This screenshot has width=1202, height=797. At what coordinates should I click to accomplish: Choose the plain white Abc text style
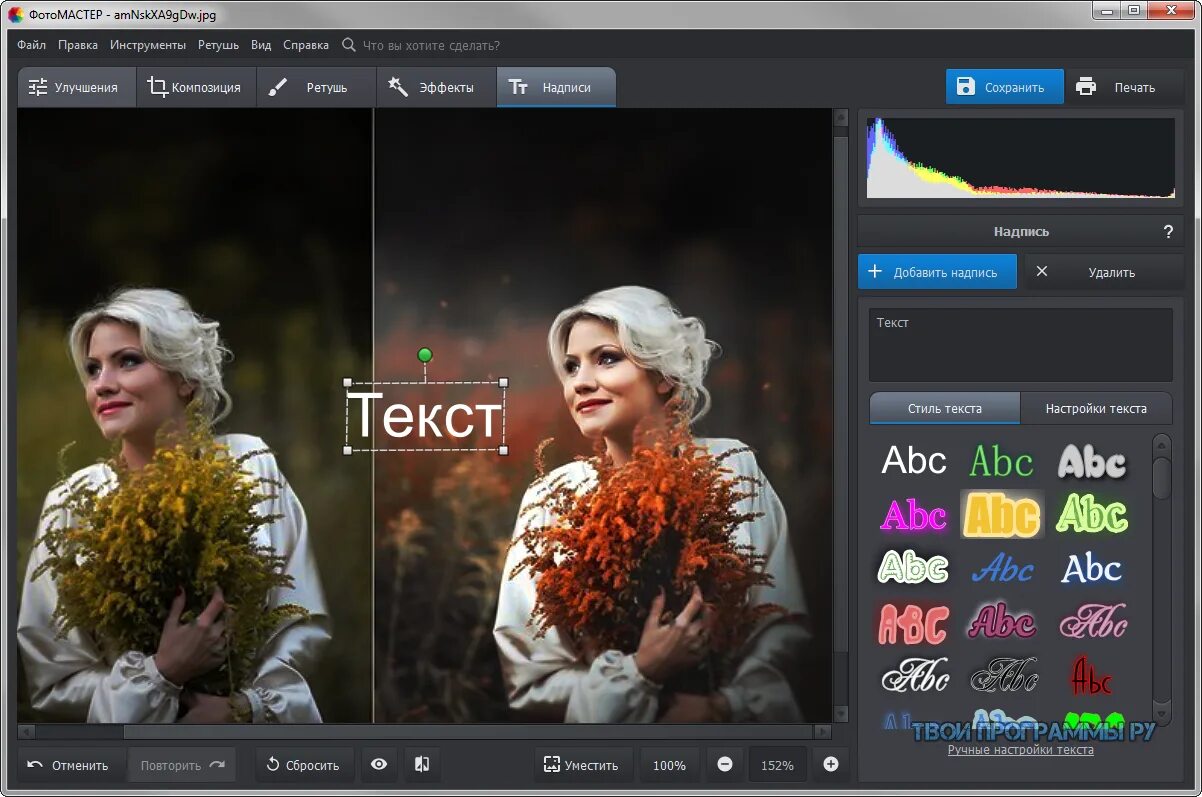913,461
